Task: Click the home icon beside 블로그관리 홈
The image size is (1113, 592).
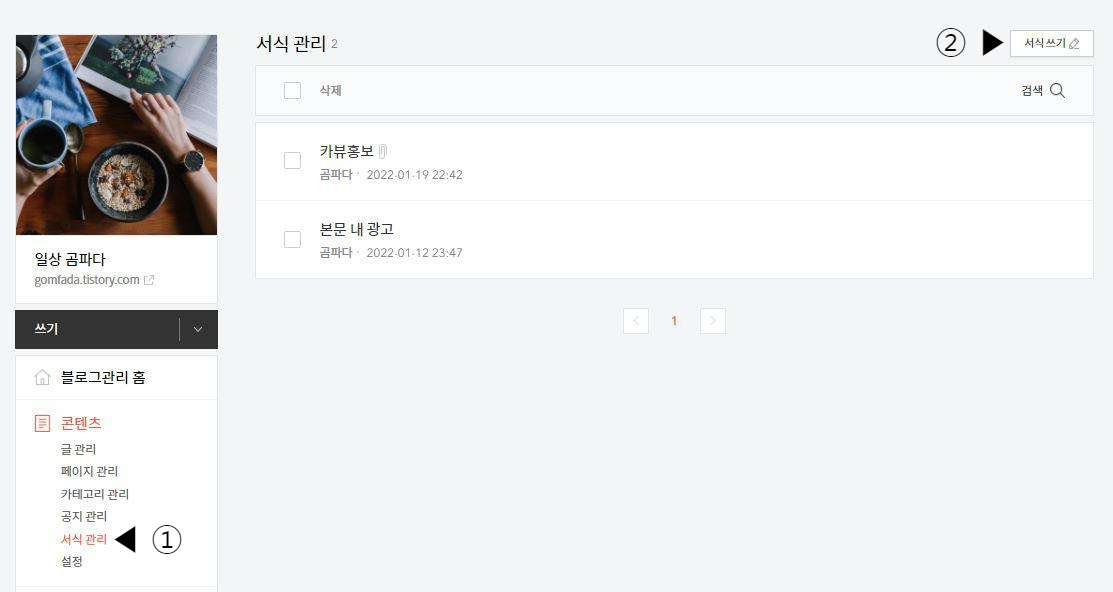Action: pyautogui.click(x=41, y=377)
